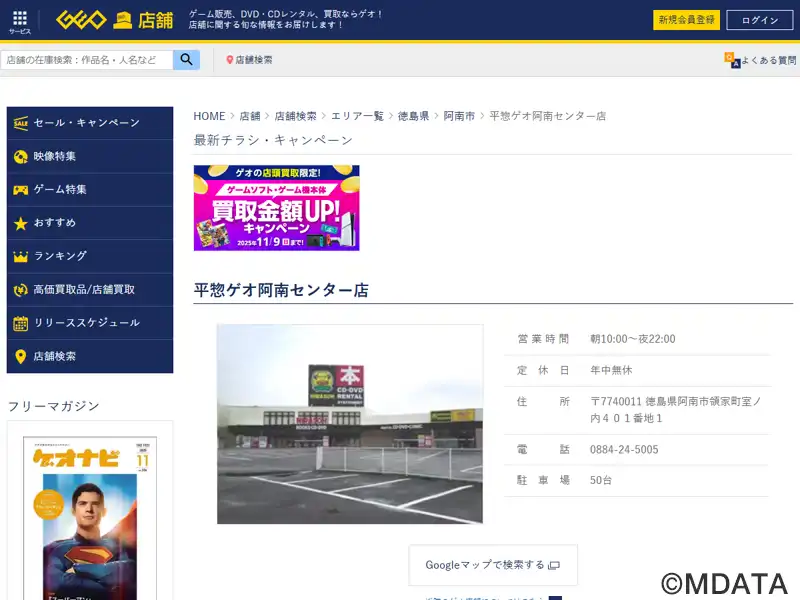Viewport: 800px width, 600px height.
Task: Open the recommended star item
Action: tap(89, 223)
